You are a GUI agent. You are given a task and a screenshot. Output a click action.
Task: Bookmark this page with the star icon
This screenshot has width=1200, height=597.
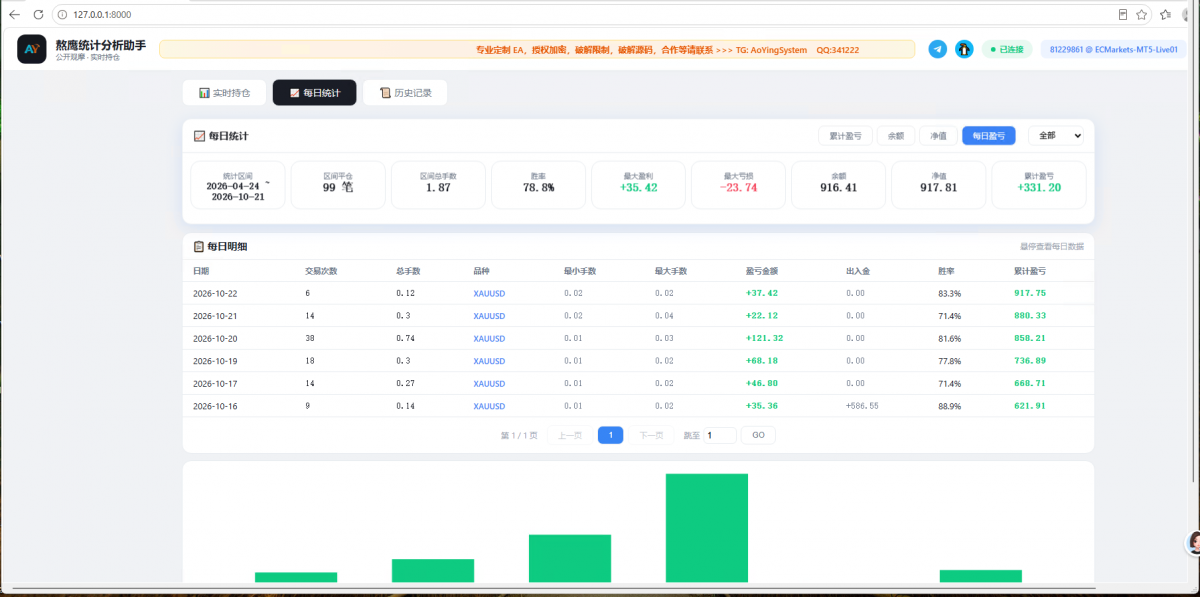click(1141, 15)
